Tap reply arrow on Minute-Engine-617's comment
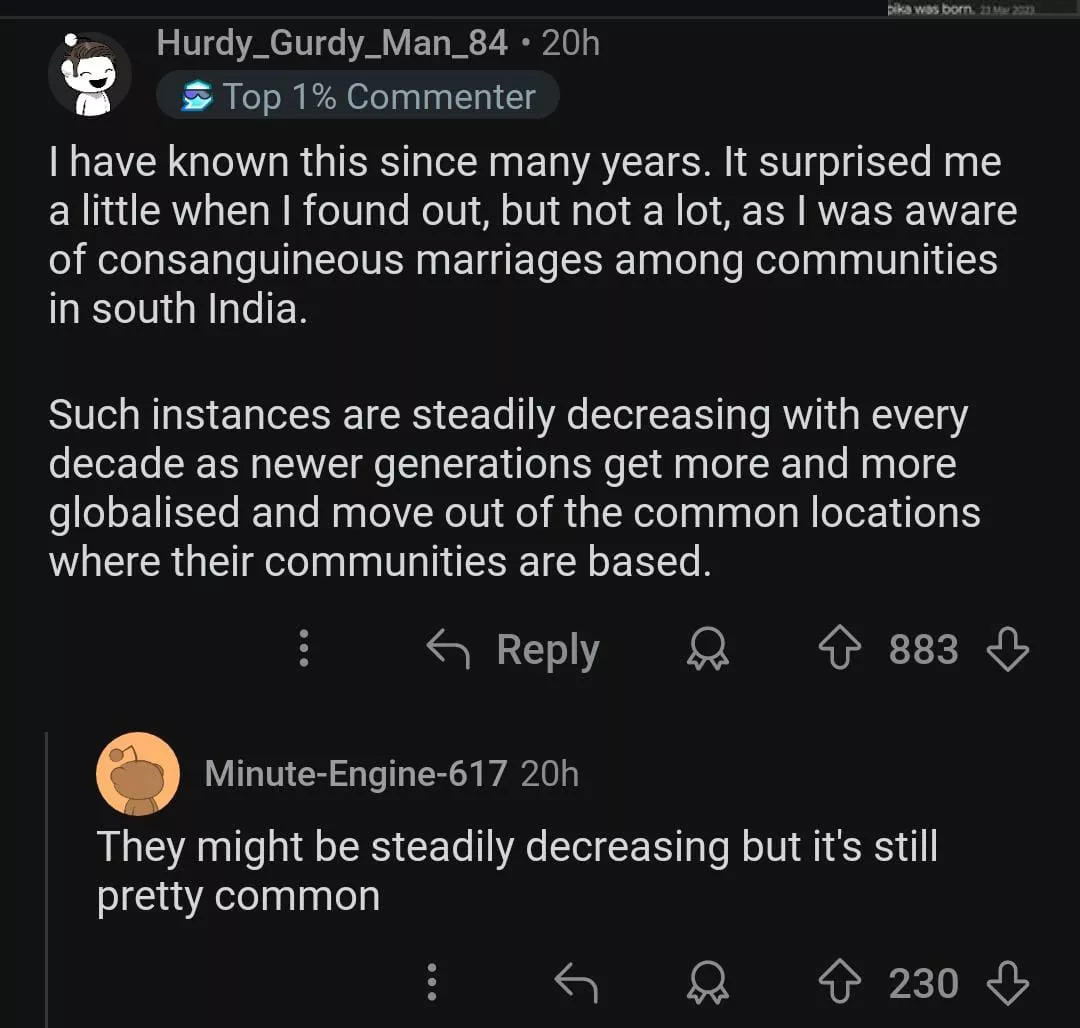The height and width of the screenshot is (1028, 1080). pos(576,984)
